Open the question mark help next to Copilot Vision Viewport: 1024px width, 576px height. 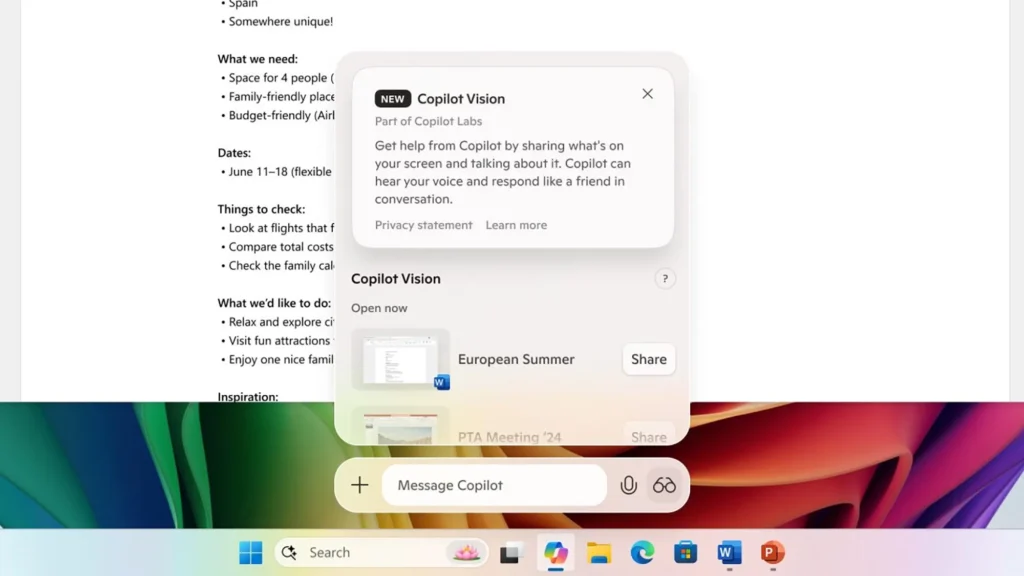tap(665, 278)
